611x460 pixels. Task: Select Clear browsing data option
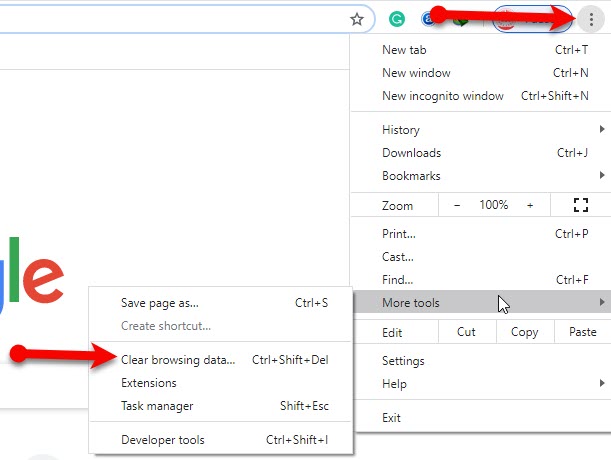178,360
